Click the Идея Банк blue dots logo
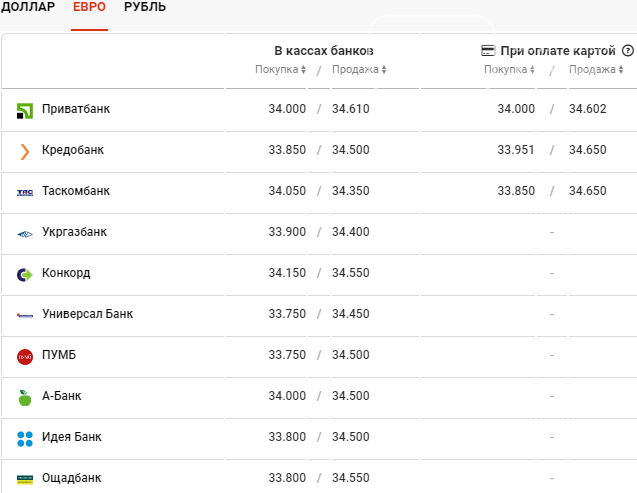 (25, 439)
